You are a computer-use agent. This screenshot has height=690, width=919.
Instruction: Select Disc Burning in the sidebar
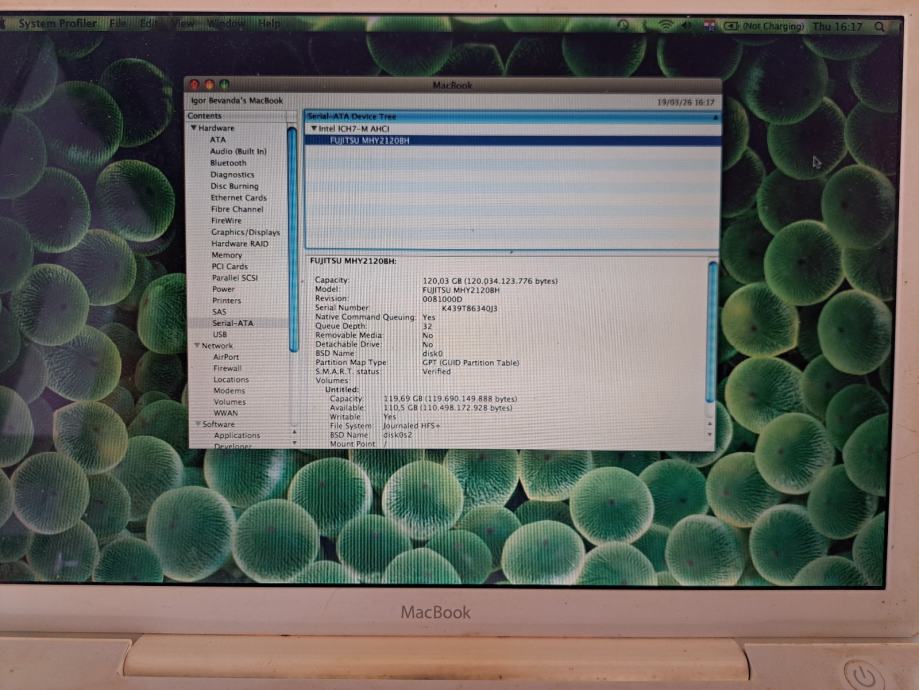(234, 186)
